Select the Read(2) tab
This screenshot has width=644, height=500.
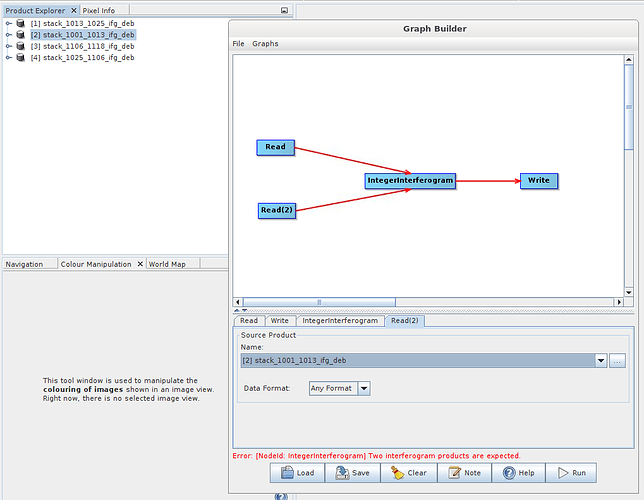[x=405, y=320]
